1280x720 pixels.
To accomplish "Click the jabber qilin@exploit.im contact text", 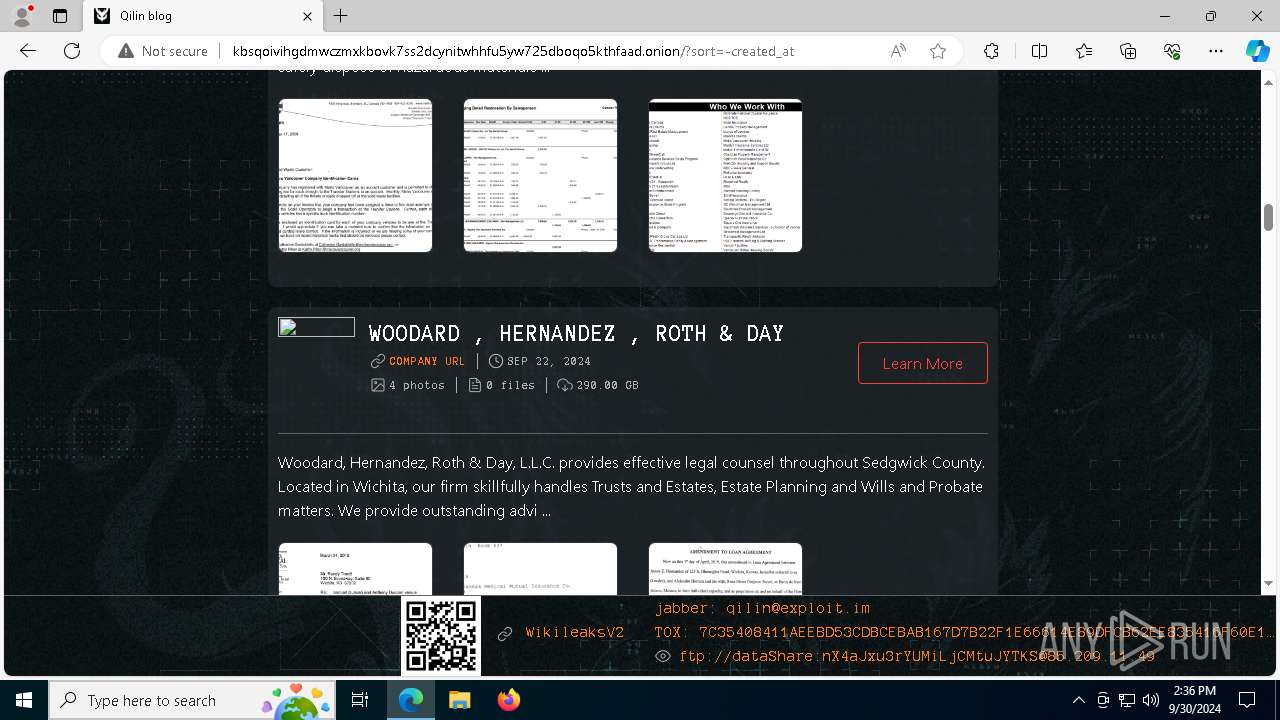I will (x=763, y=608).
